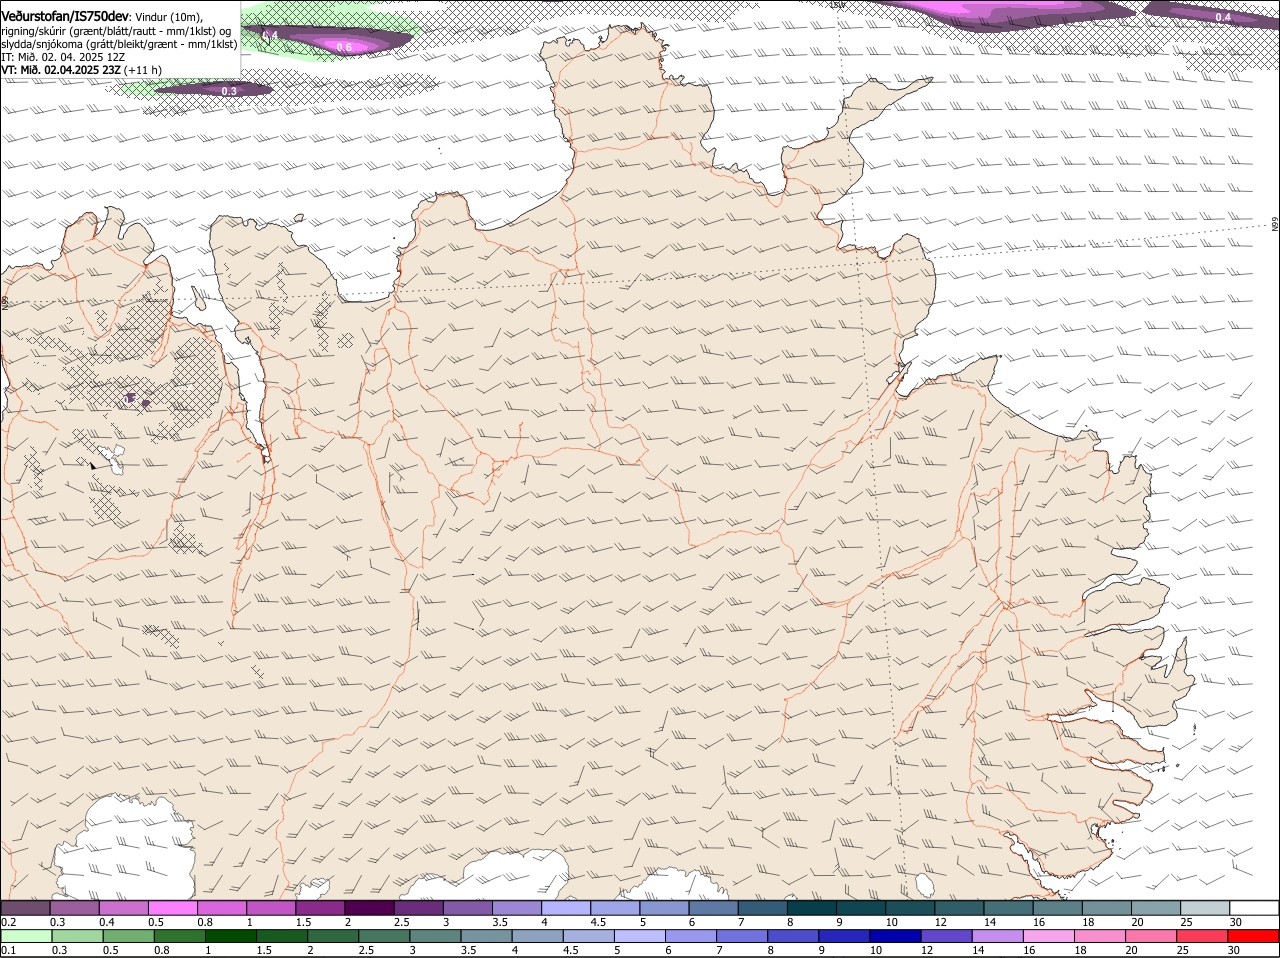
Task: Click the 'N99' latitude label at the left map edge
Action: click(5, 301)
